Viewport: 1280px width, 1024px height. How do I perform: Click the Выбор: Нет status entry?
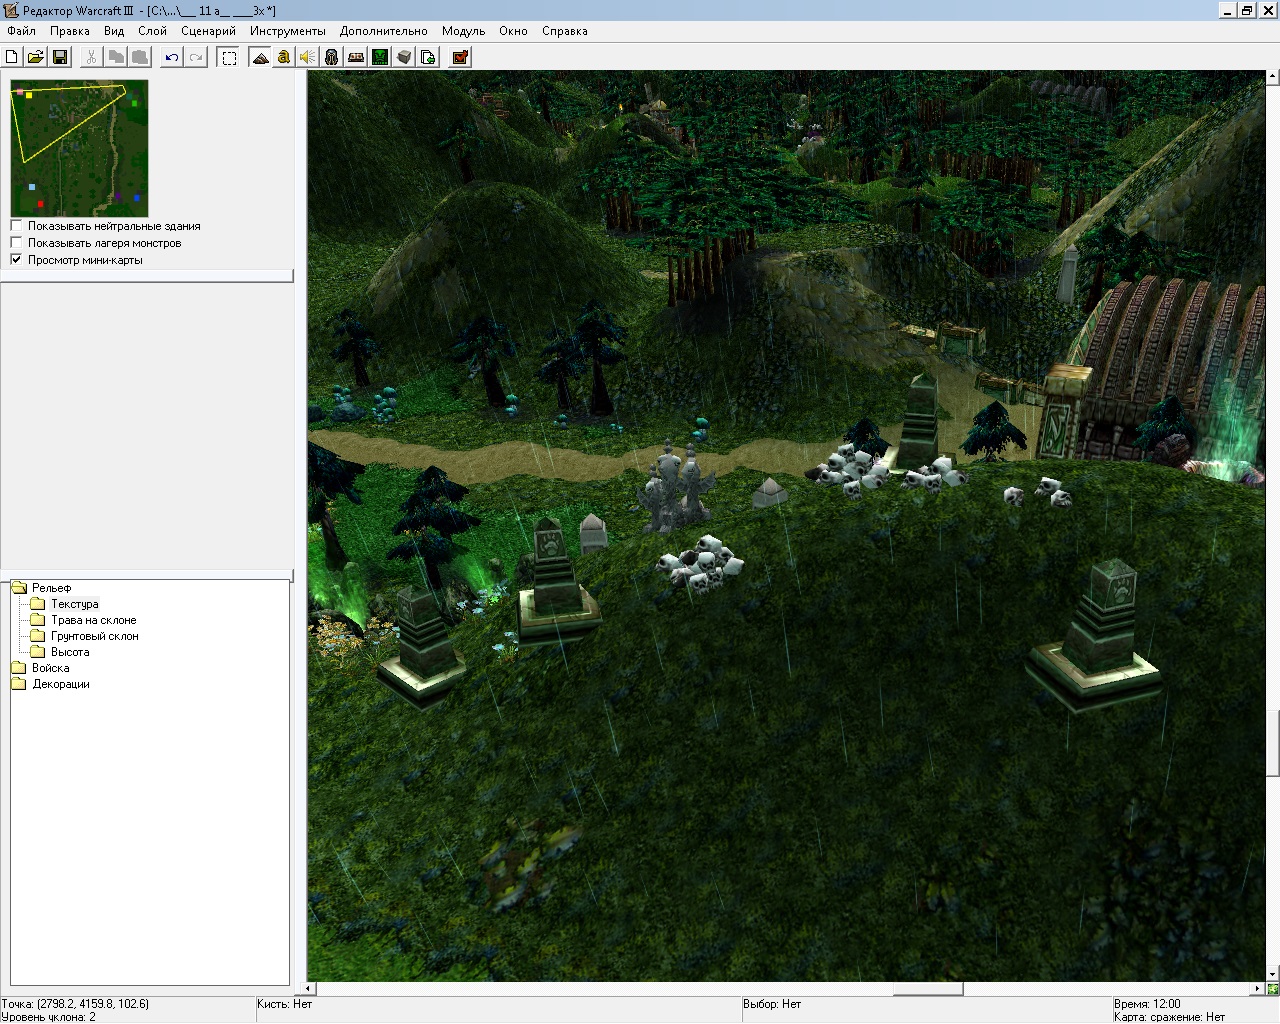tap(772, 1004)
